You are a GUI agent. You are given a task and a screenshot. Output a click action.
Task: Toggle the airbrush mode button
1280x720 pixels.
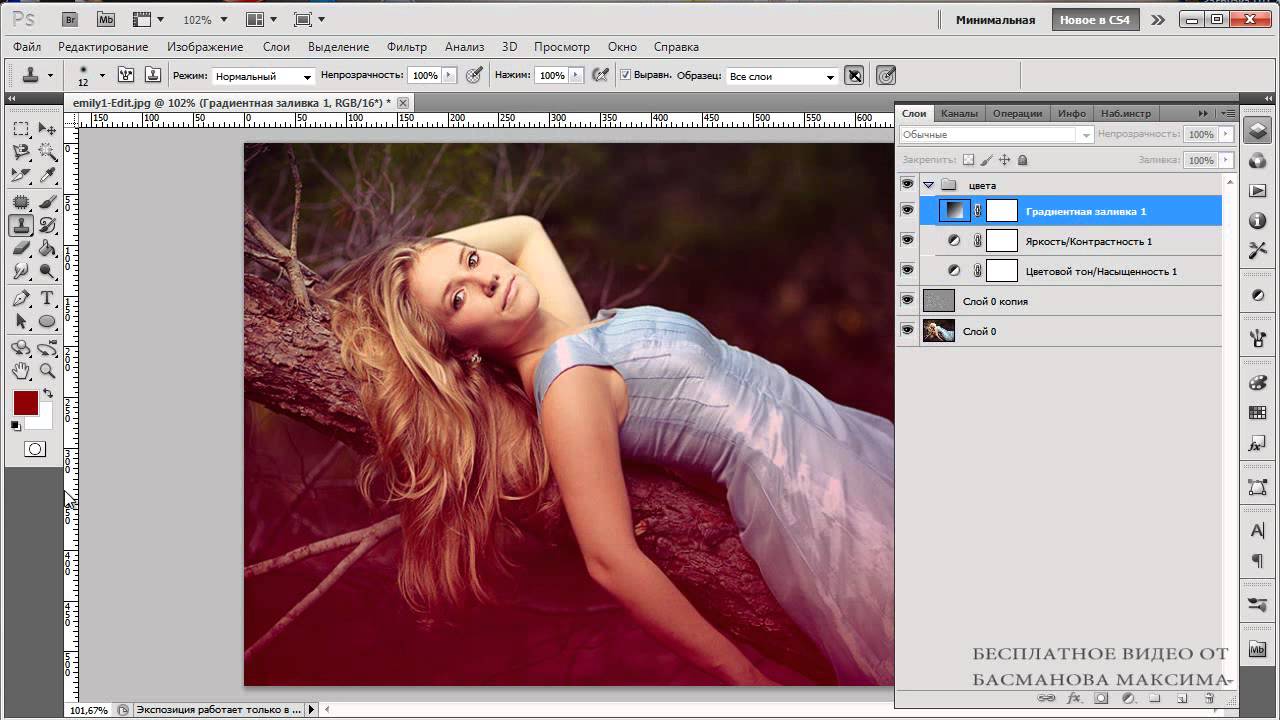pyautogui.click(x=601, y=75)
